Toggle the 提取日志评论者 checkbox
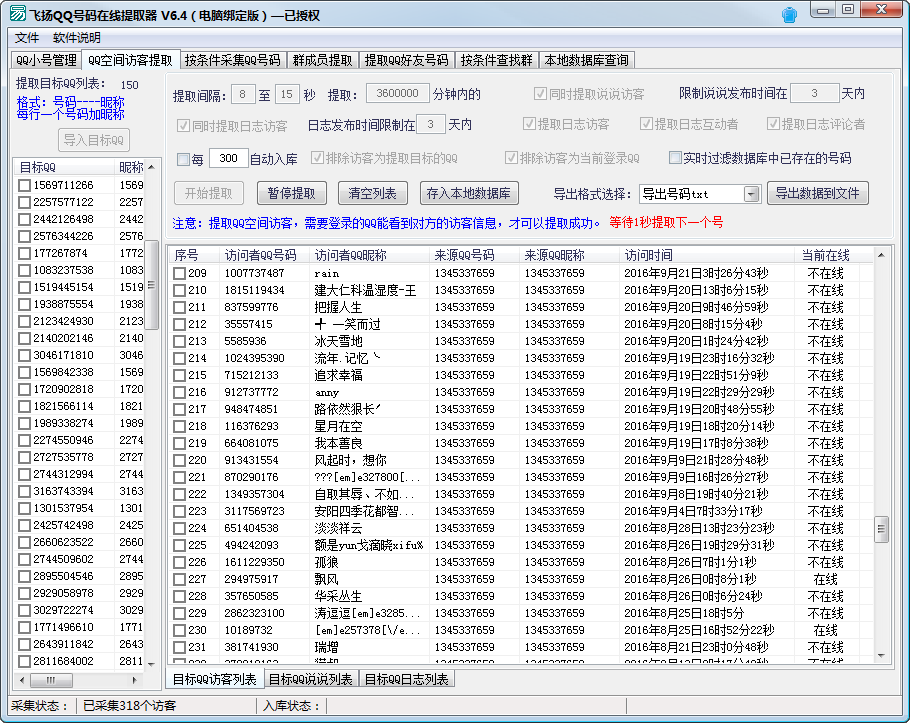Image resolution: width=910 pixels, height=723 pixels. (773, 124)
